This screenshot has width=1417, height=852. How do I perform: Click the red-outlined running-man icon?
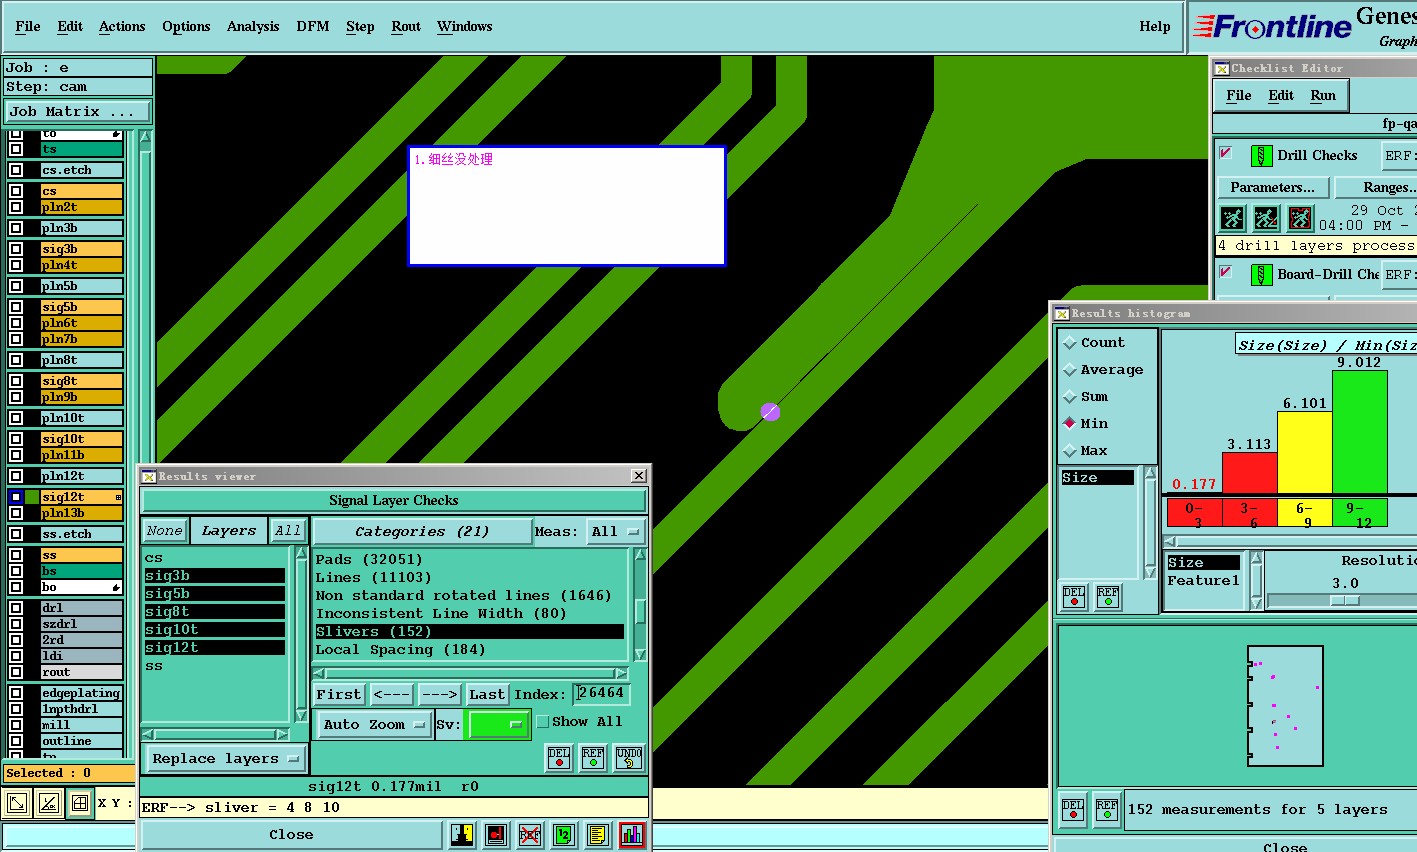coord(1300,218)
